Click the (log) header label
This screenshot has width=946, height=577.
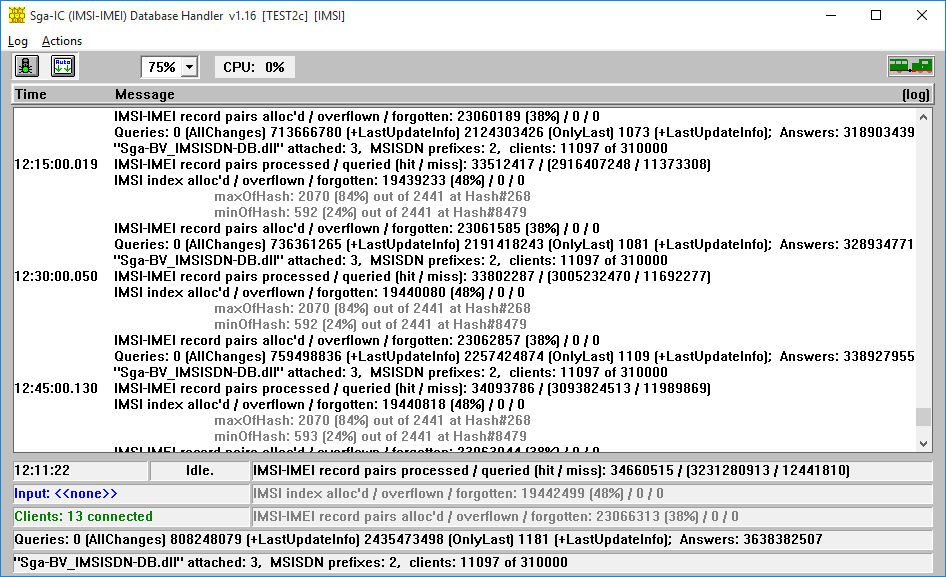click(x=915, y=94)
